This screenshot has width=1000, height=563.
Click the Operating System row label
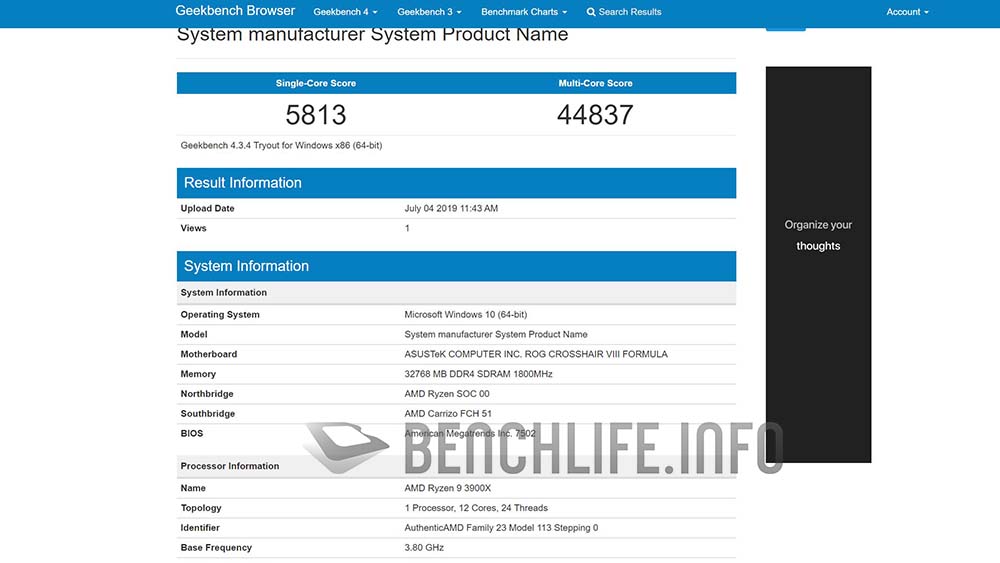220,315
